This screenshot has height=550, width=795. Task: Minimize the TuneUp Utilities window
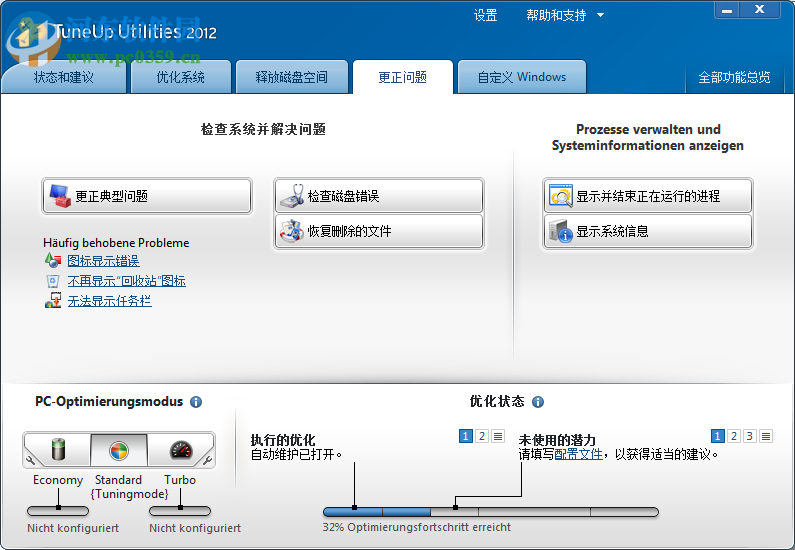click(x=727, y=10)
